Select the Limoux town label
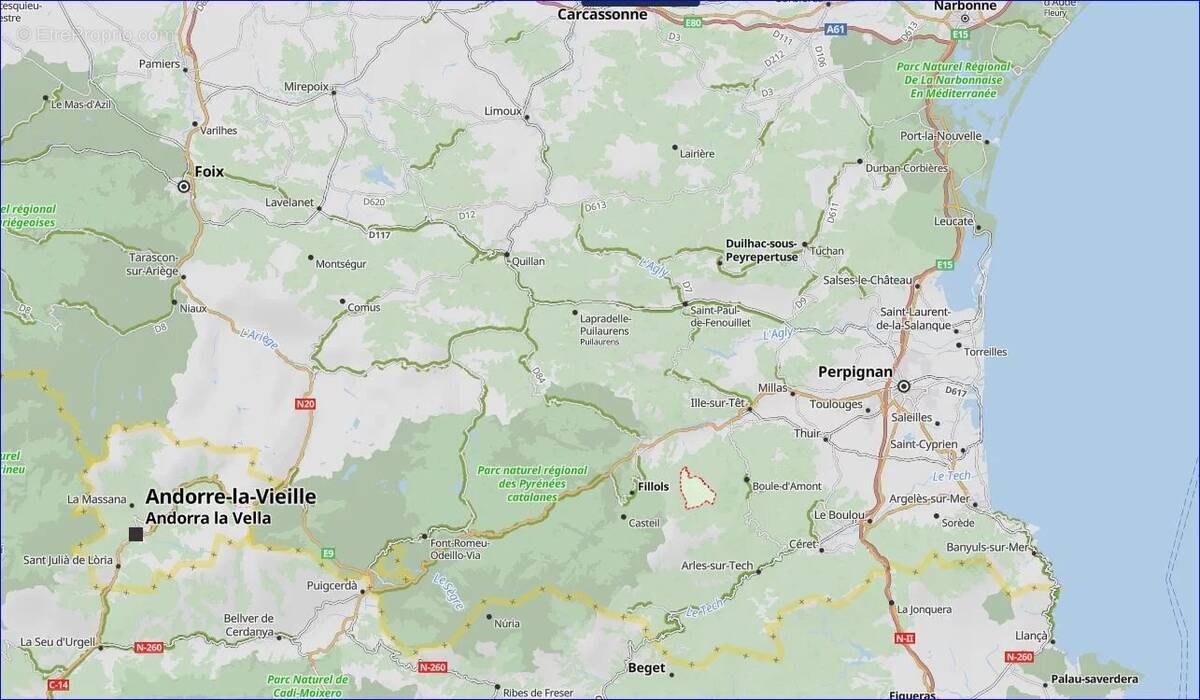 click(x=503, y=110)
